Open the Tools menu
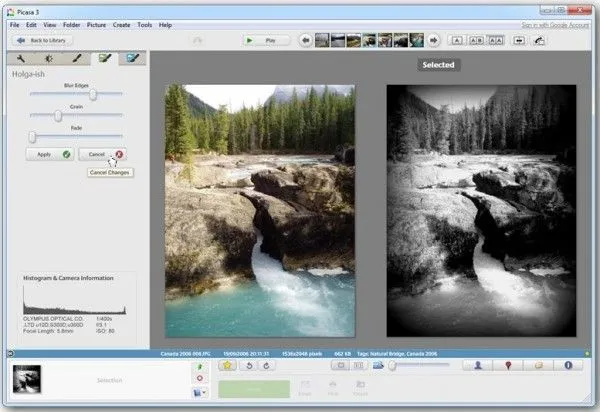Viewport: 600px width, 412px height. [x=145, y=25]
